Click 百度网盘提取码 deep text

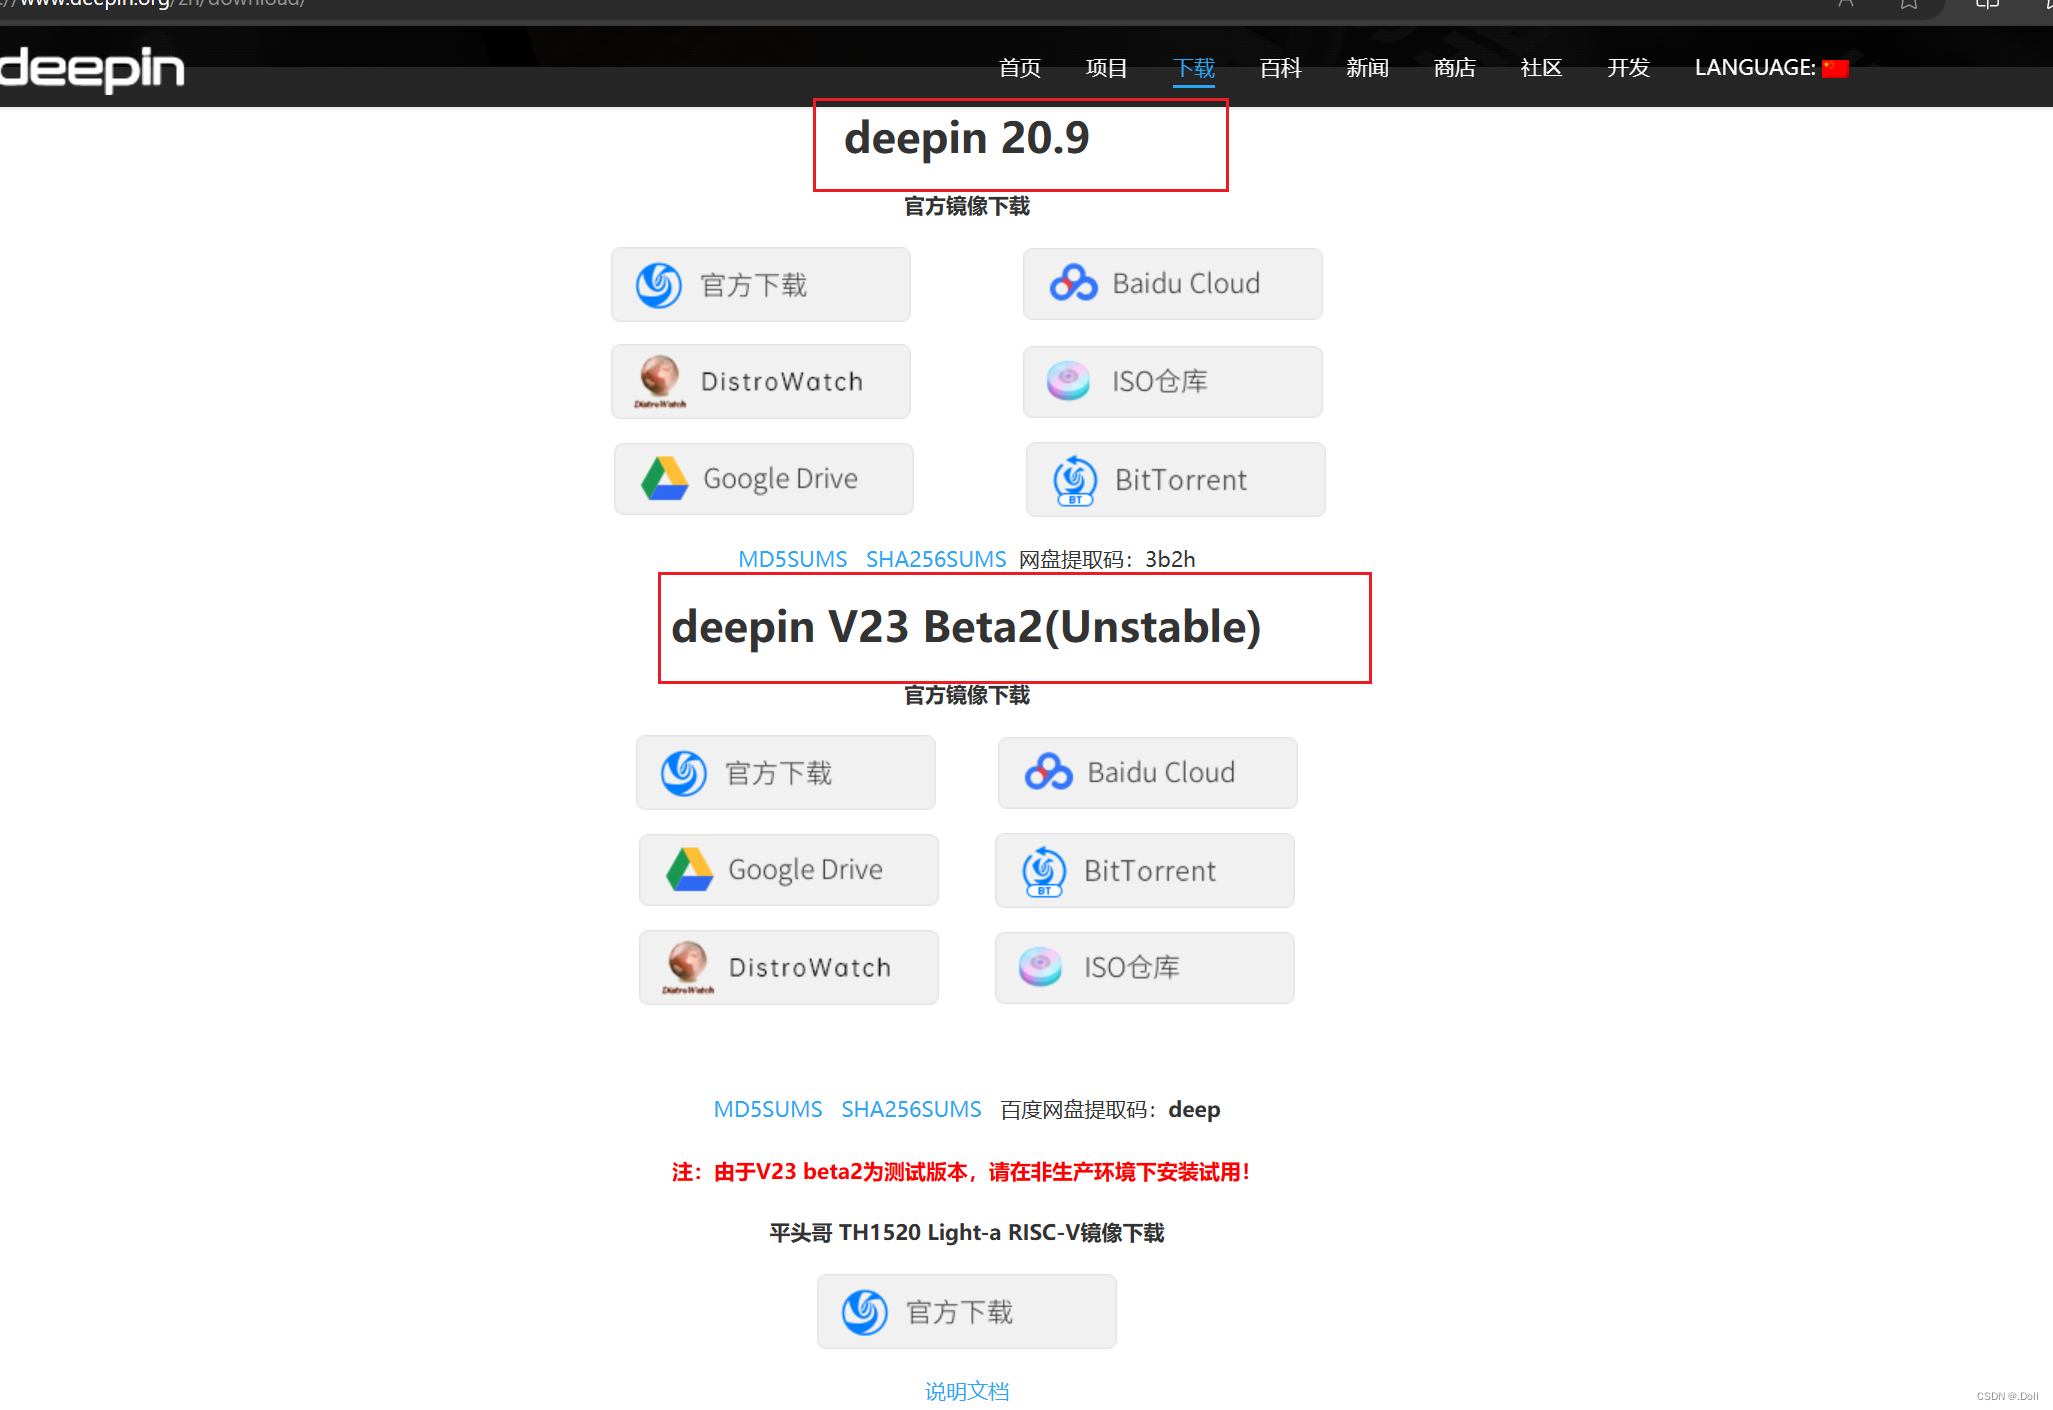point(1110,1109)
